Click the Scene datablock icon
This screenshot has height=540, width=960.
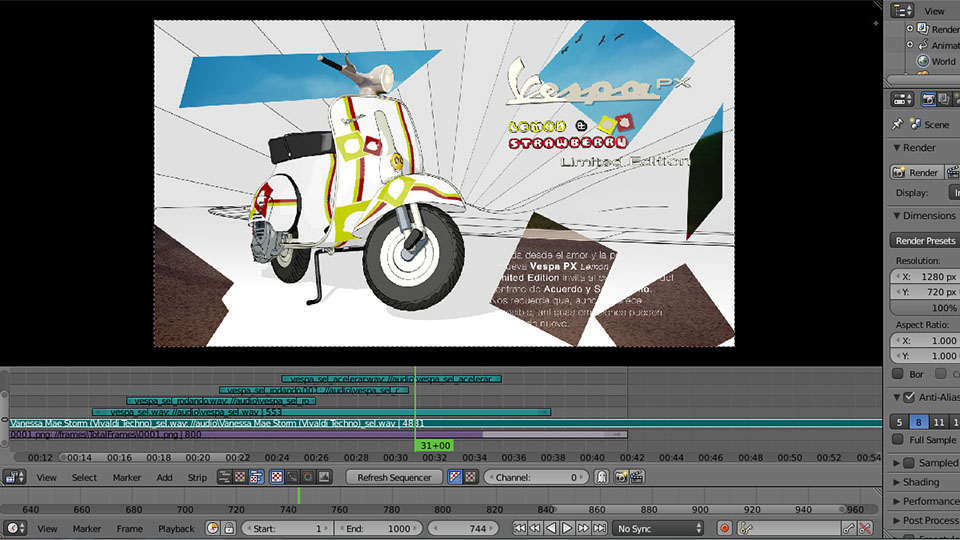pos(916,124)
